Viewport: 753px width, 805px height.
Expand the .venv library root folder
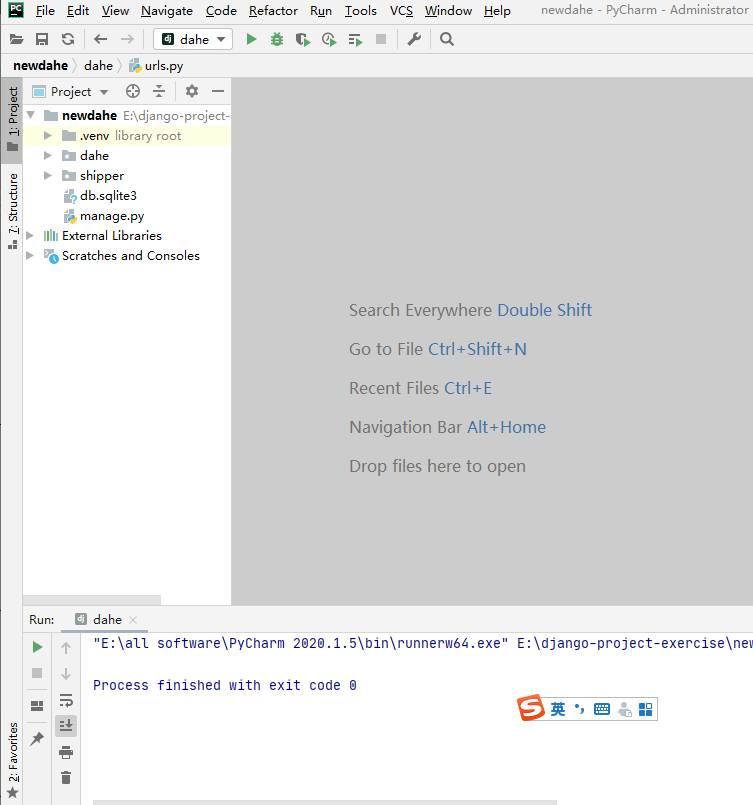pos(48,136)
